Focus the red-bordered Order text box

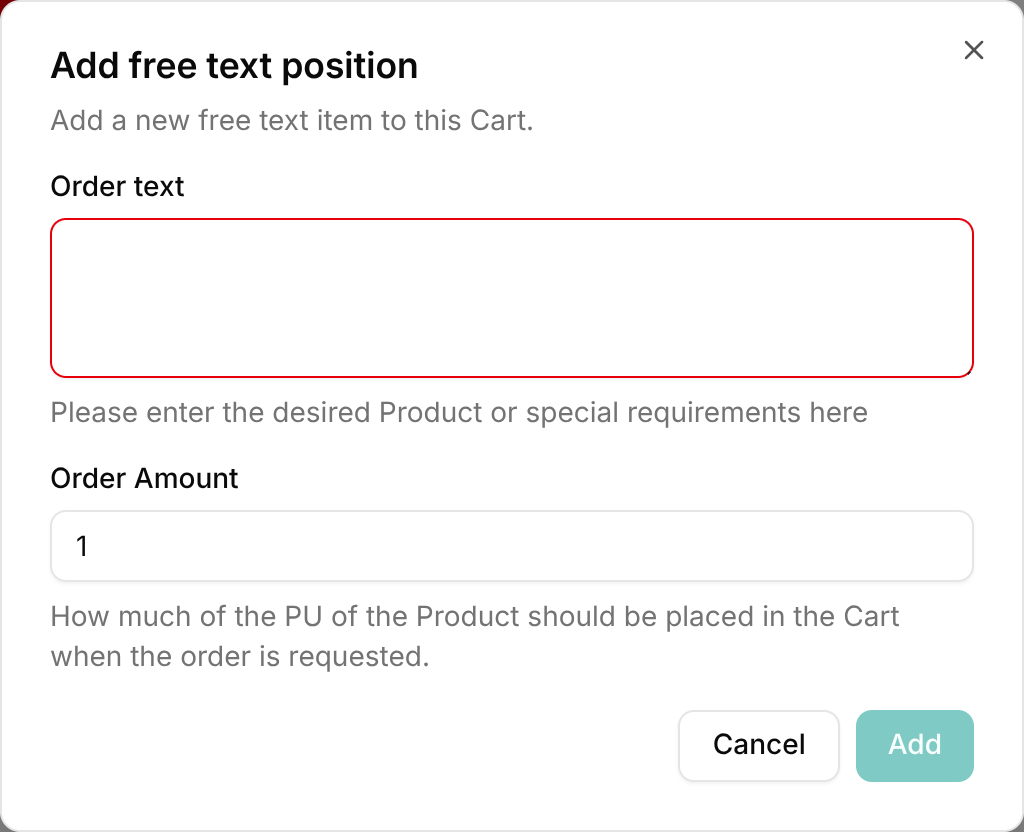click(511, 296)
